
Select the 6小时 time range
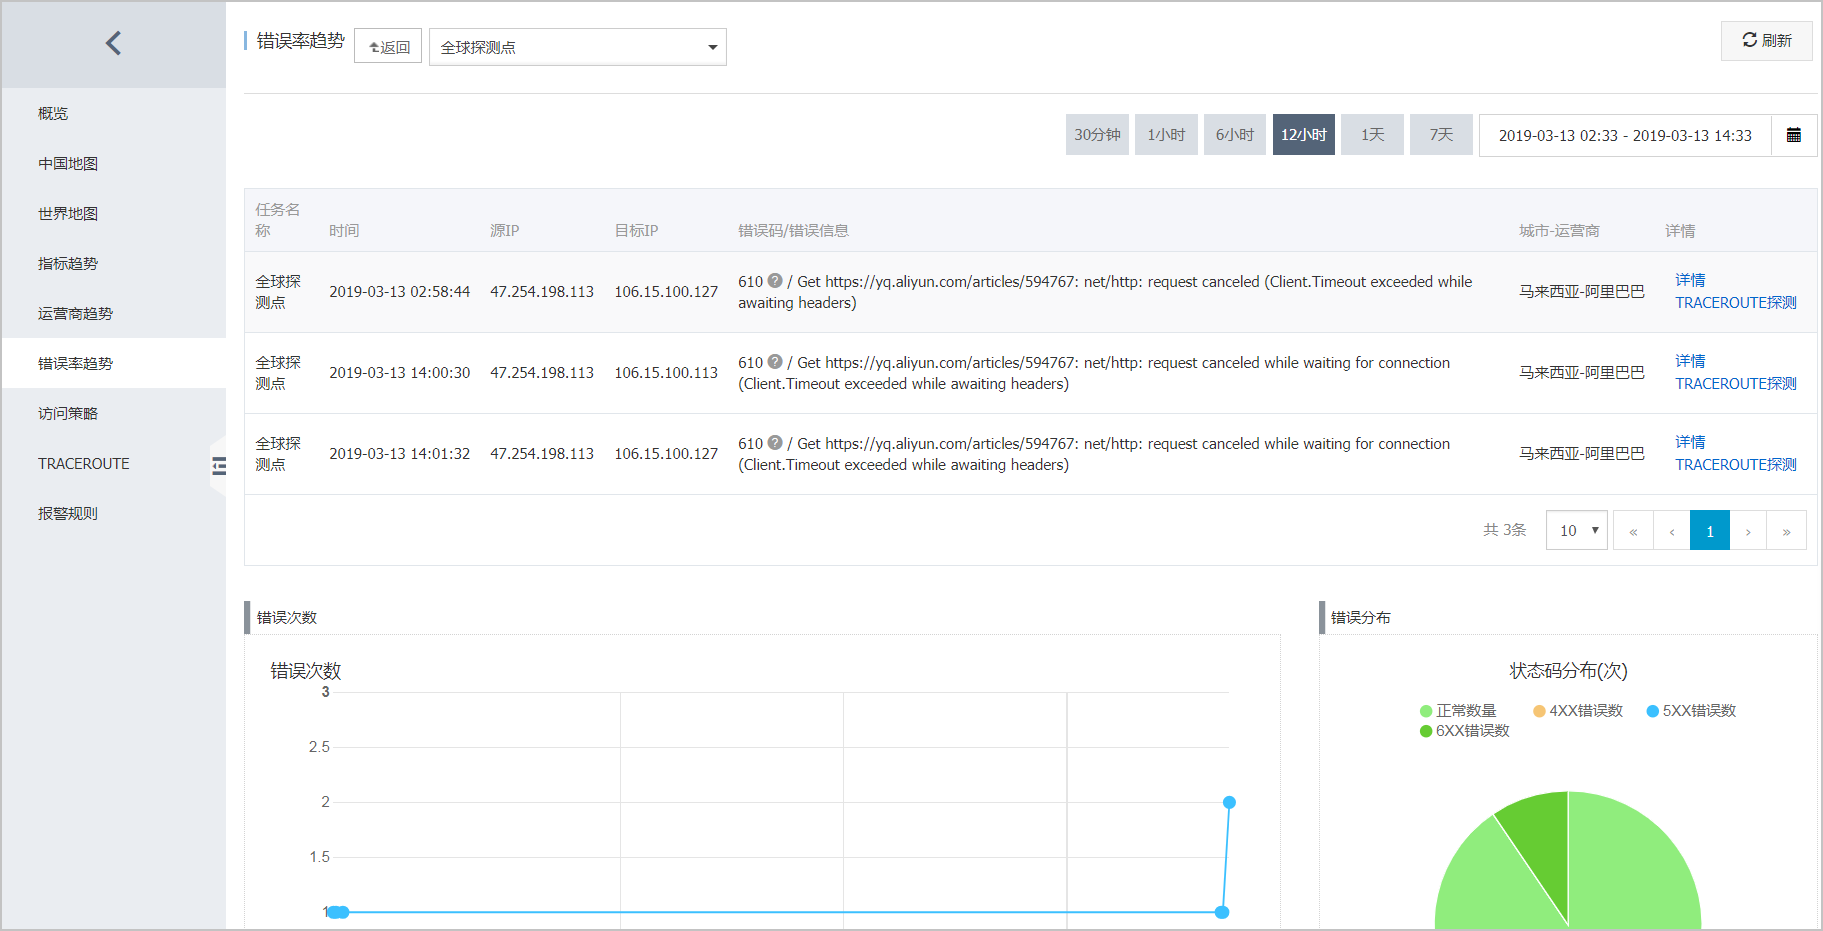coord(1235,135)
